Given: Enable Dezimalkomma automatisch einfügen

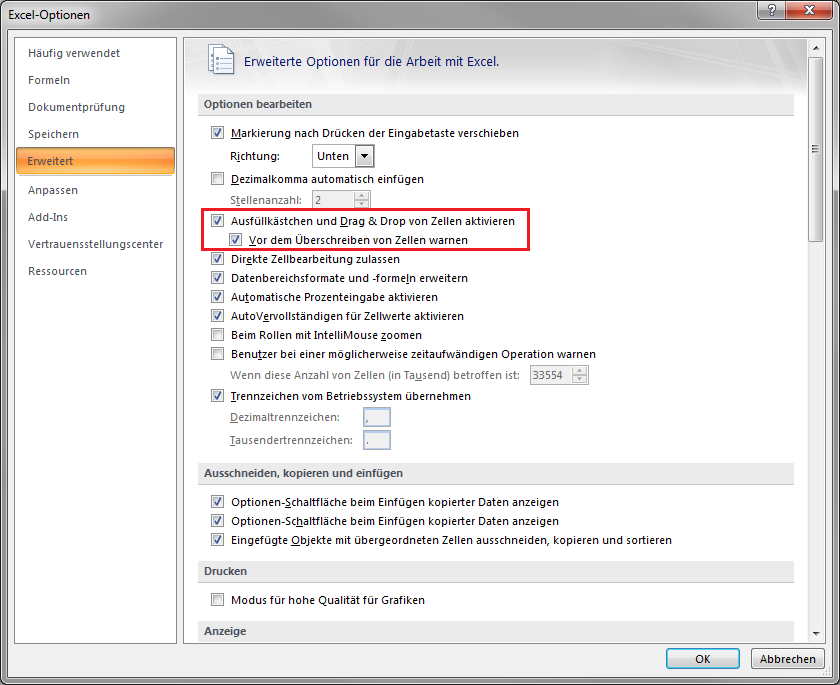Looking at the screenshot, I should (218, 179).
